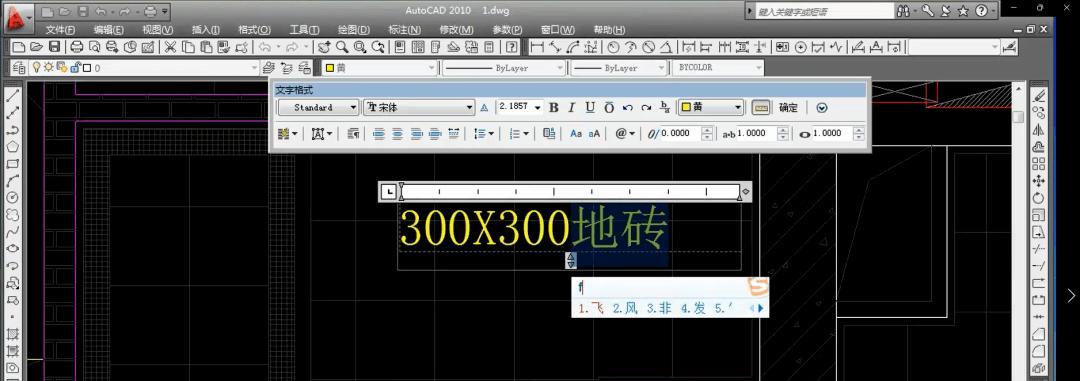
Task: Select the Mirror tool in modify toolbar
Action: click(1039, 130)
